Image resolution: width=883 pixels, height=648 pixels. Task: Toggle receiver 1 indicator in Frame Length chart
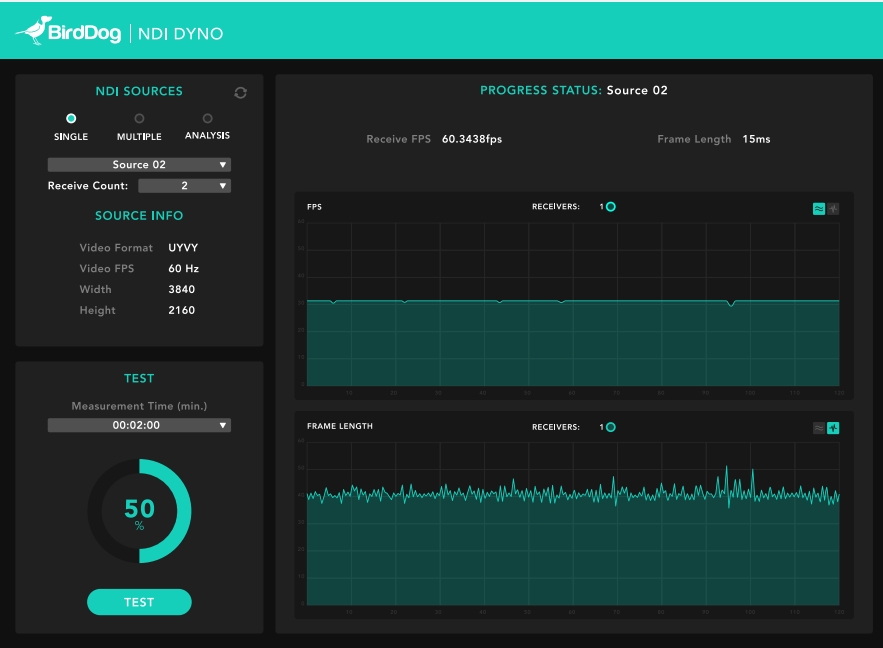pos(610,427)
